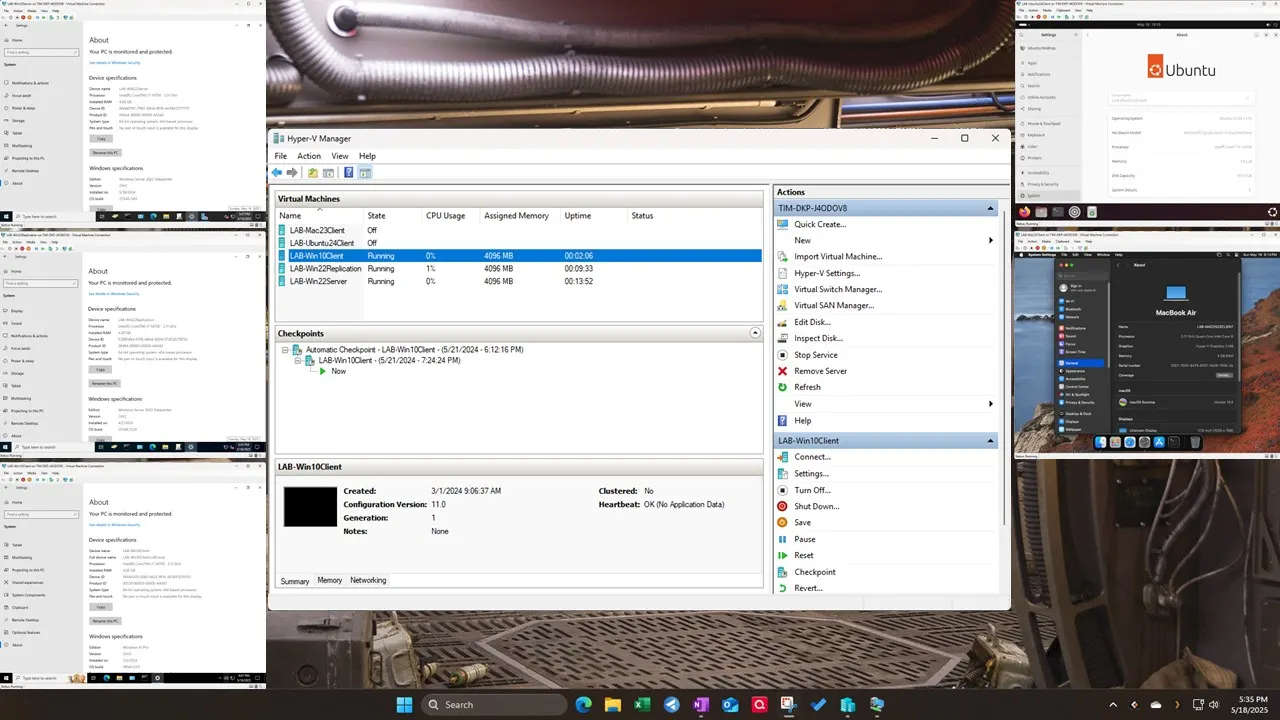Select the Edit Disk action
Image resolution: width=1280 pixels, height=720 pixels.
(x=814, y=321)
